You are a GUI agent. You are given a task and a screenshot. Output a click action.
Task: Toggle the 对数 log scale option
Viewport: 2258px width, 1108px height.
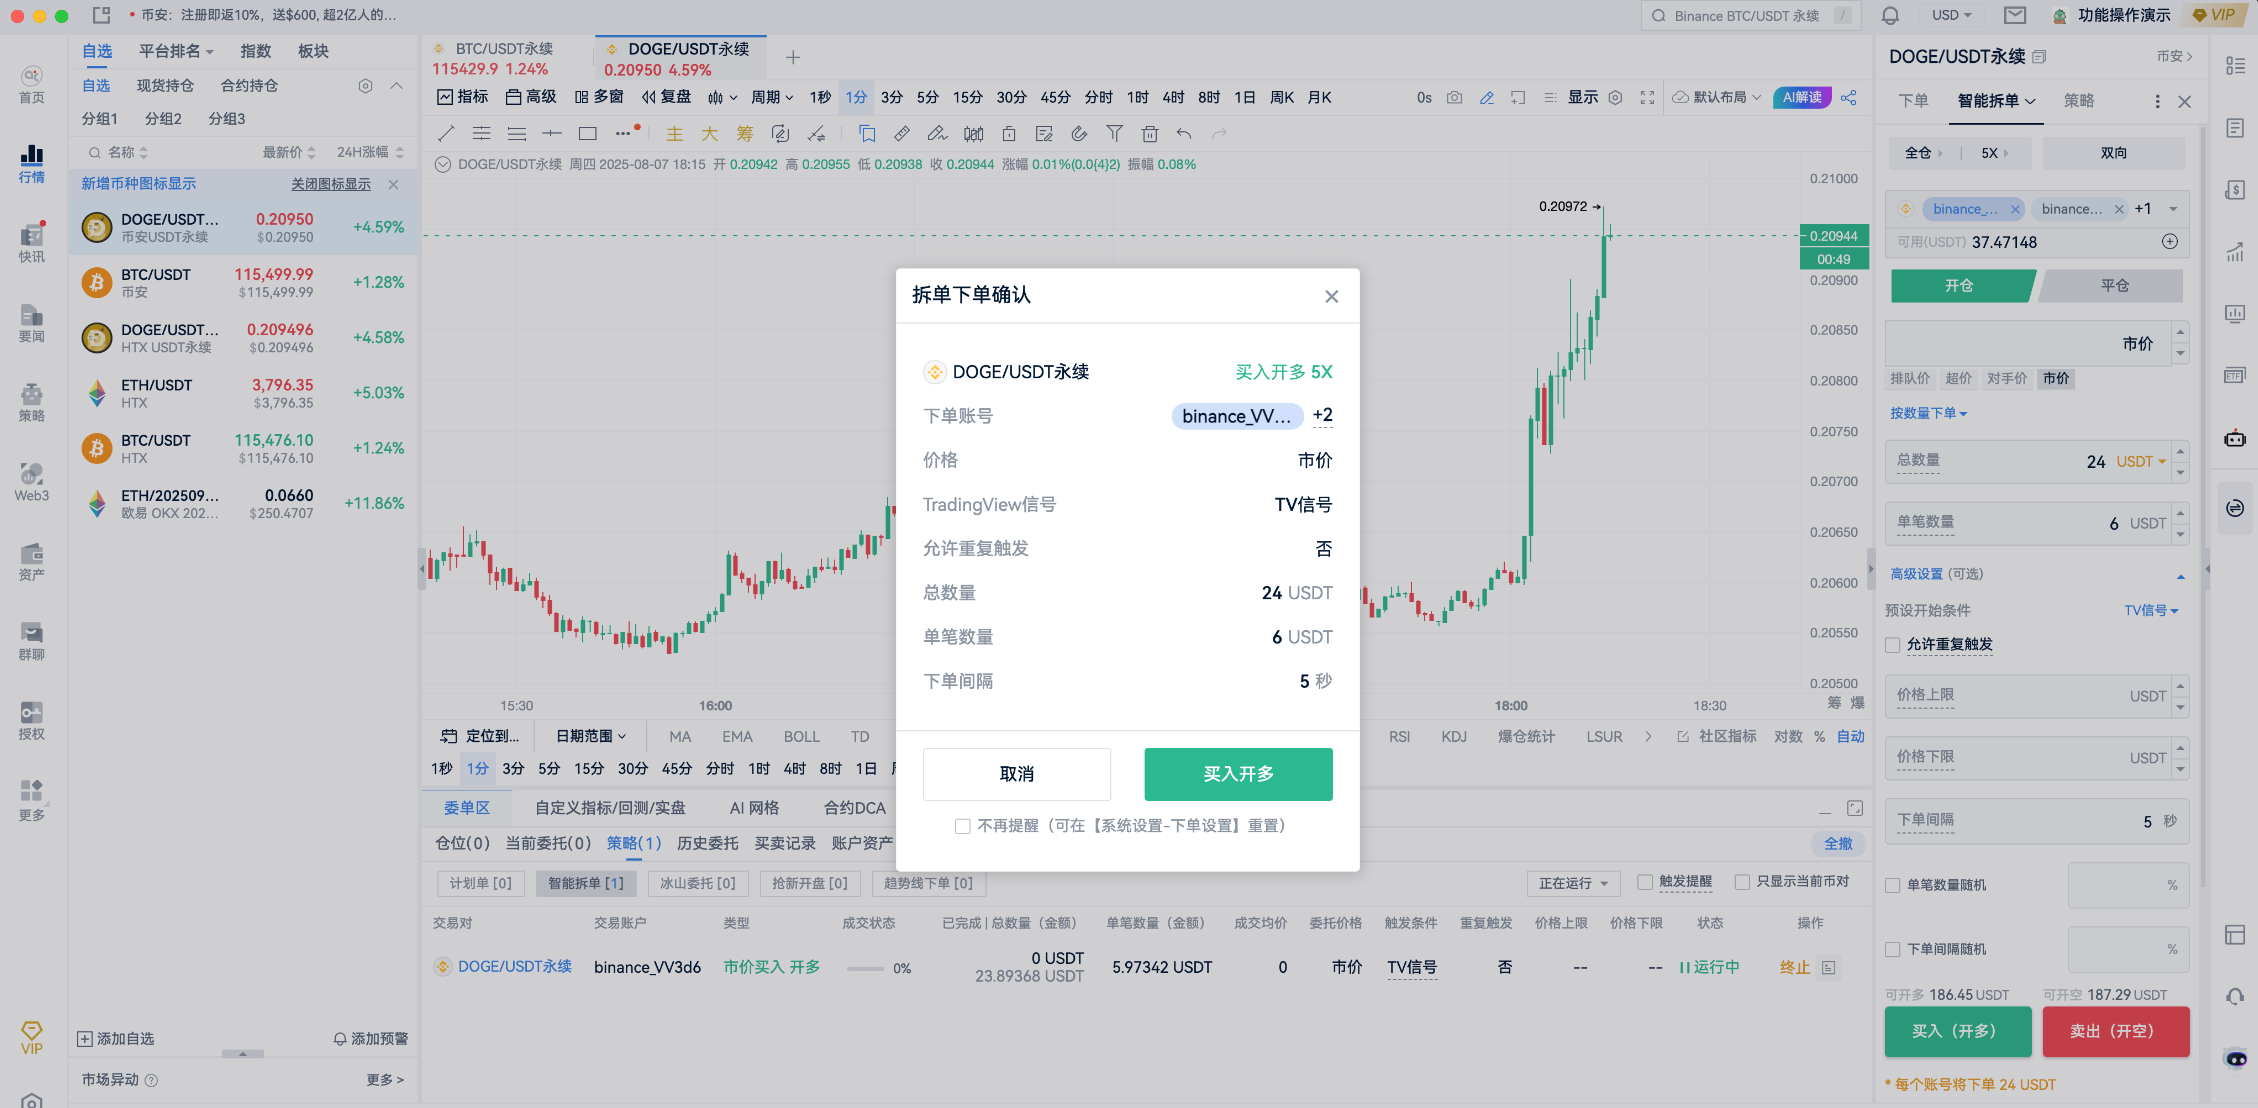[x=1788, y=736]
